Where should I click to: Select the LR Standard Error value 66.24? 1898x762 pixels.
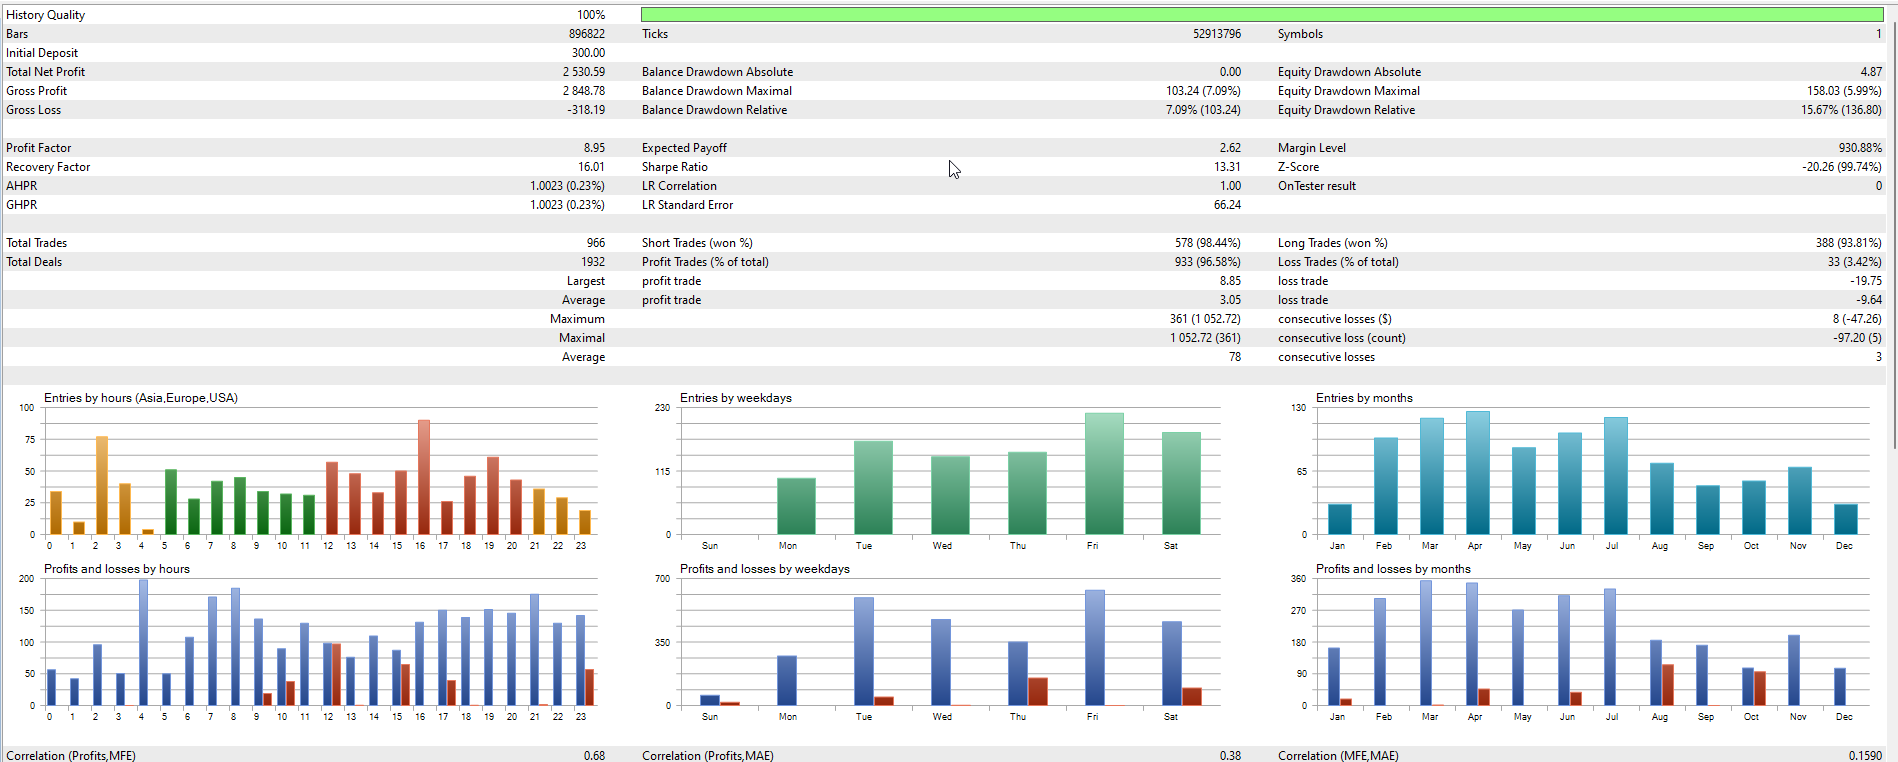coord(1227,205)
